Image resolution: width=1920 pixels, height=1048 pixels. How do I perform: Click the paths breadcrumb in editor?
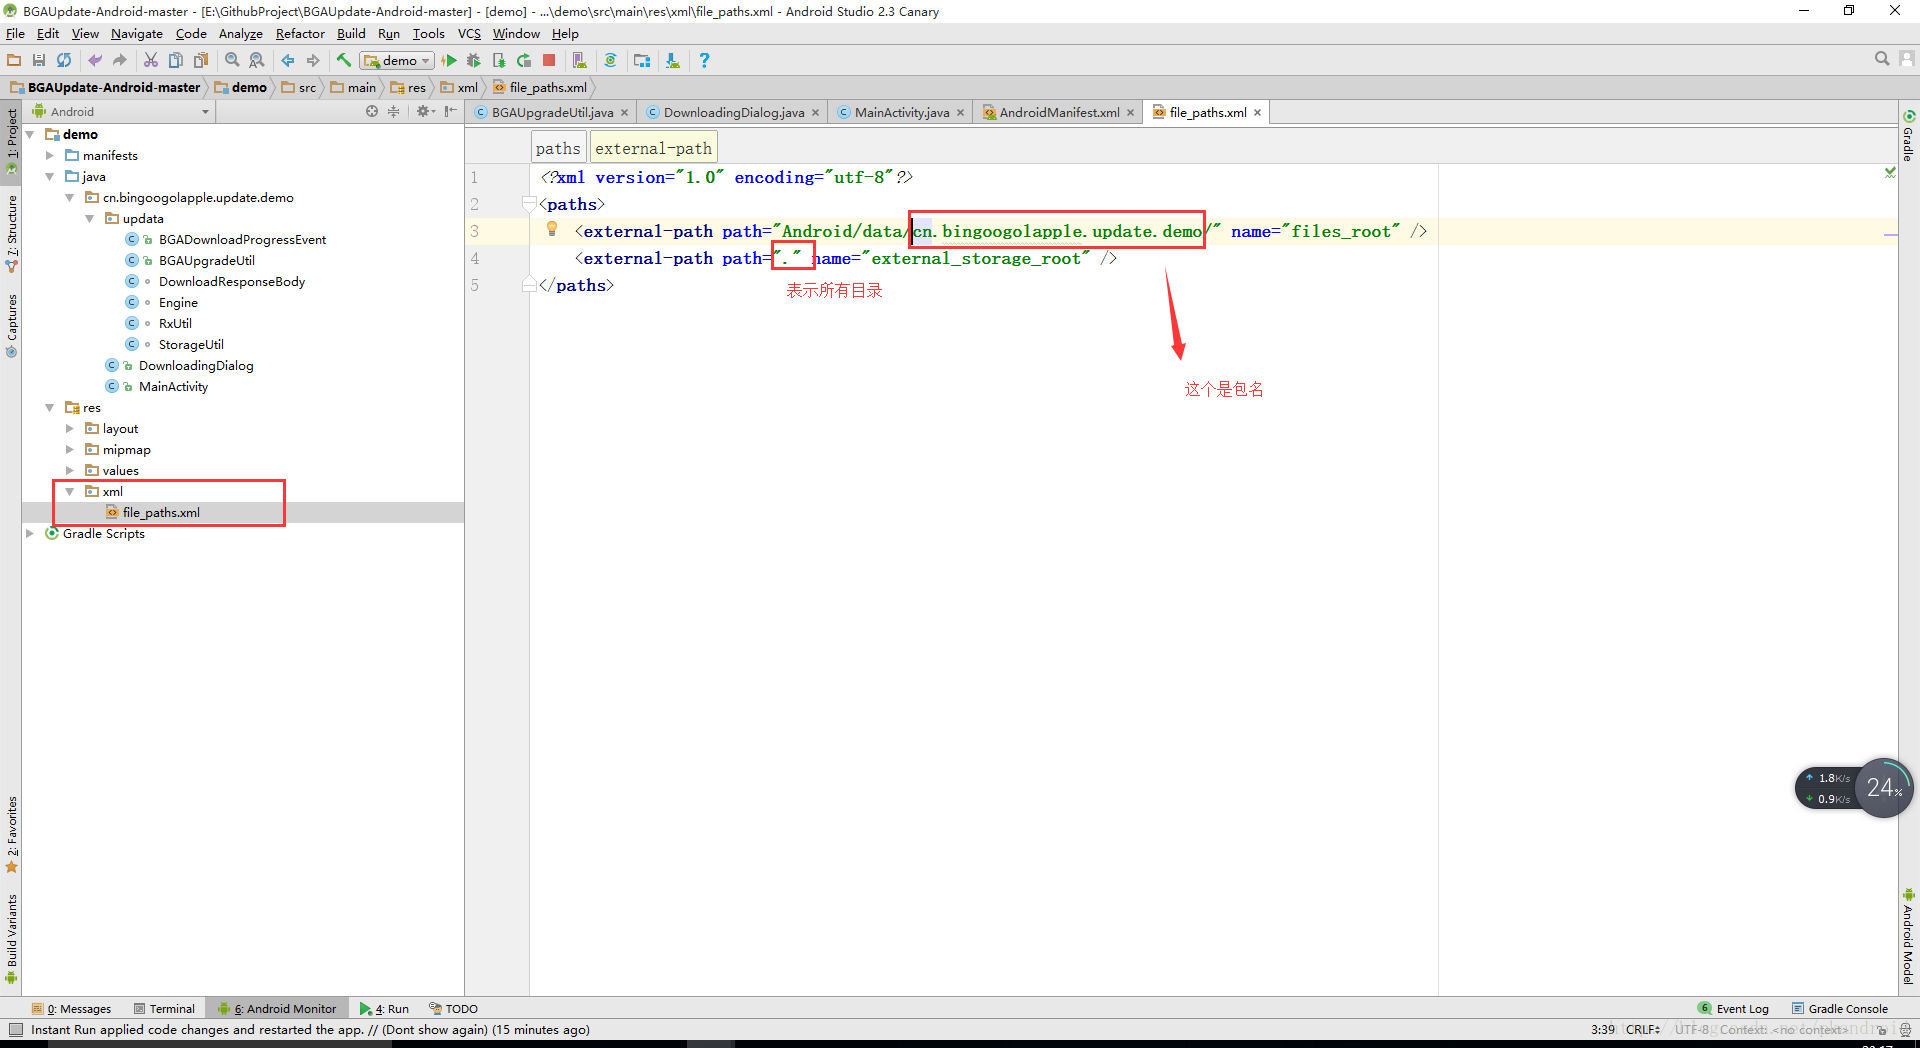point(558,148)
